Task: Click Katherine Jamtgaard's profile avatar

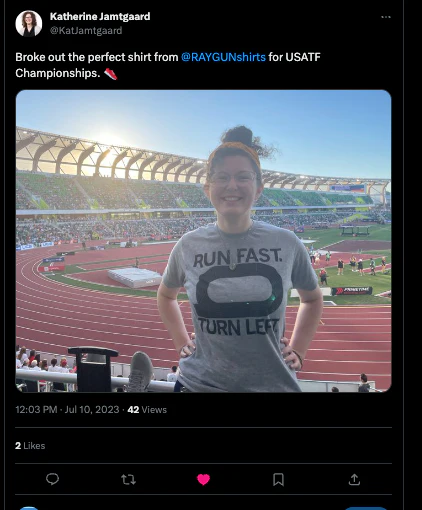Action: click(x=29, y=23)
